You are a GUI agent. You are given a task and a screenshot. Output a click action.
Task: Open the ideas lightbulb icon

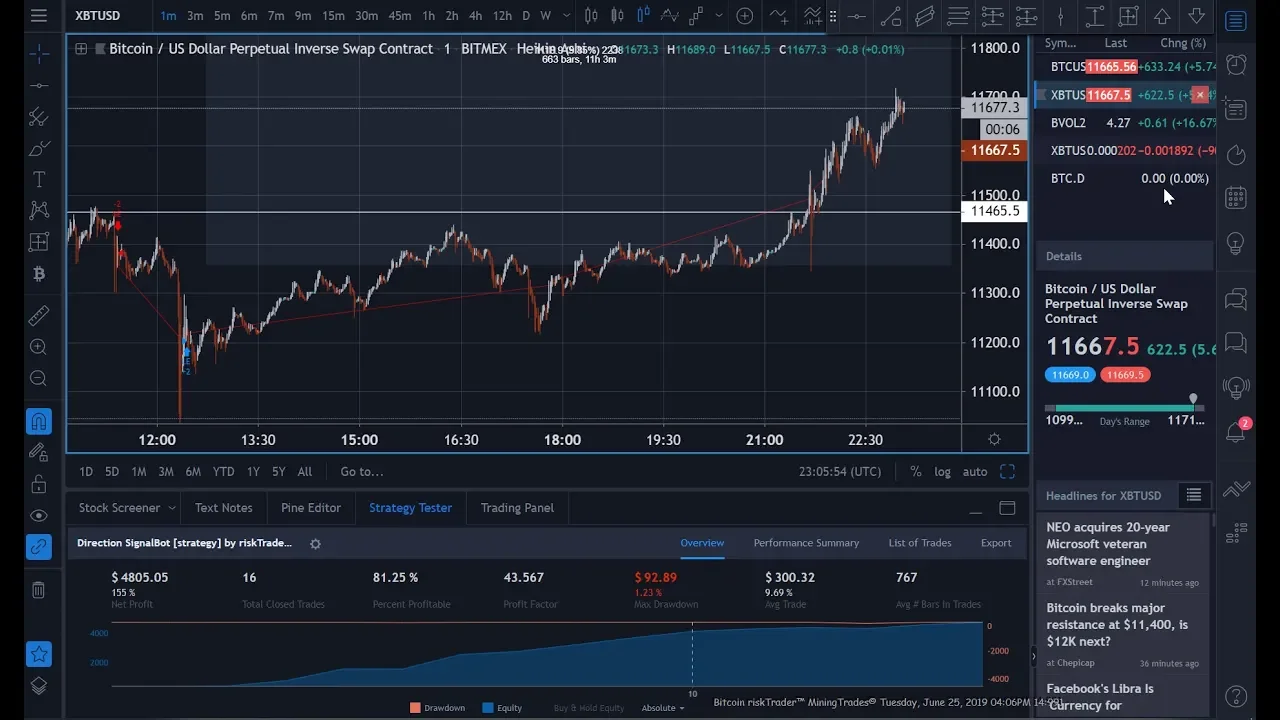1236,243
